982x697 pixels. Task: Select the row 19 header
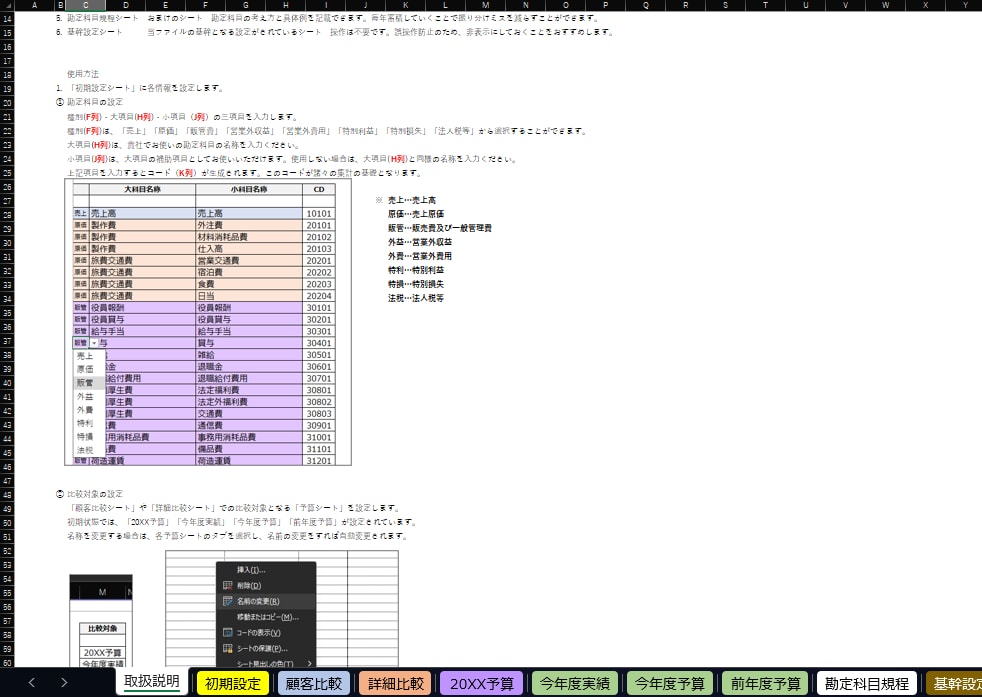[7, 88]
